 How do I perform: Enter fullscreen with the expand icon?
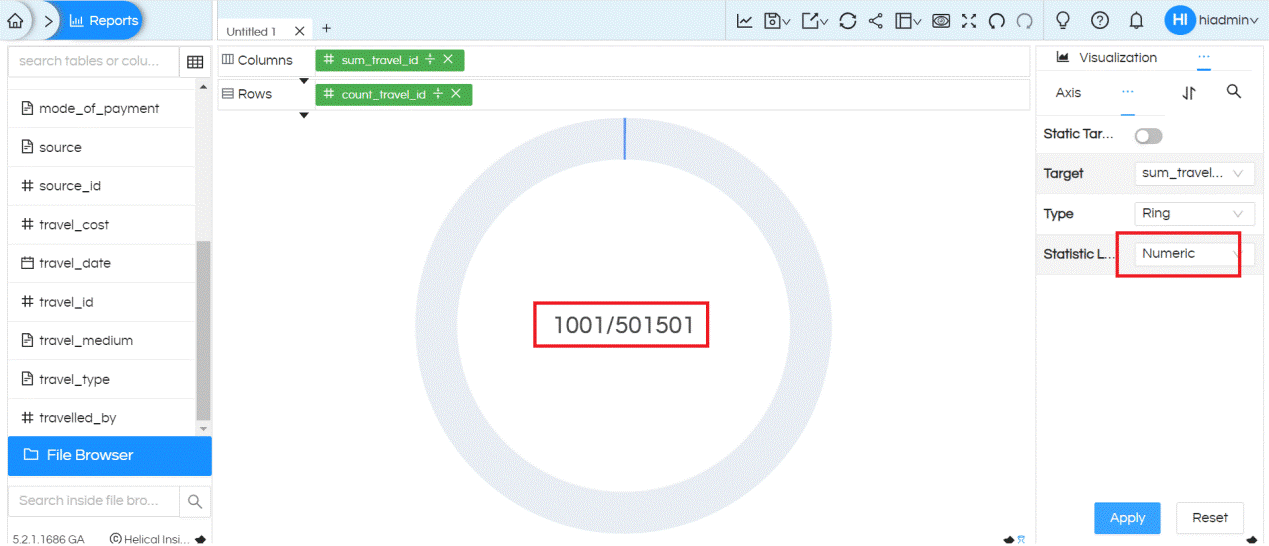pyautogui.click(x=968, y=20)
